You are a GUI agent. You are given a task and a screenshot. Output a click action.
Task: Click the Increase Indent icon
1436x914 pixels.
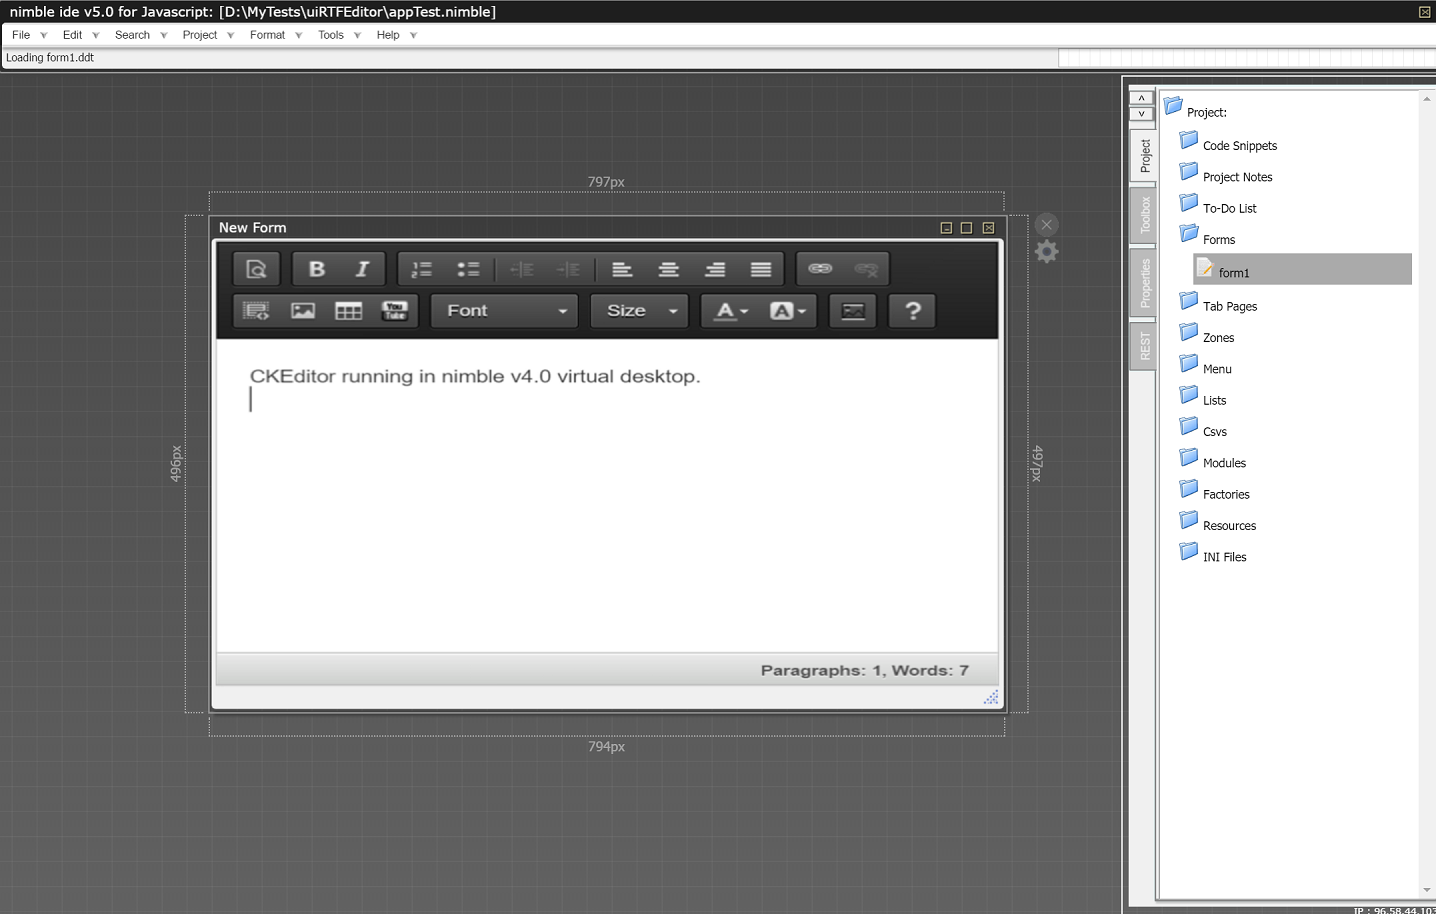(568, 269)
